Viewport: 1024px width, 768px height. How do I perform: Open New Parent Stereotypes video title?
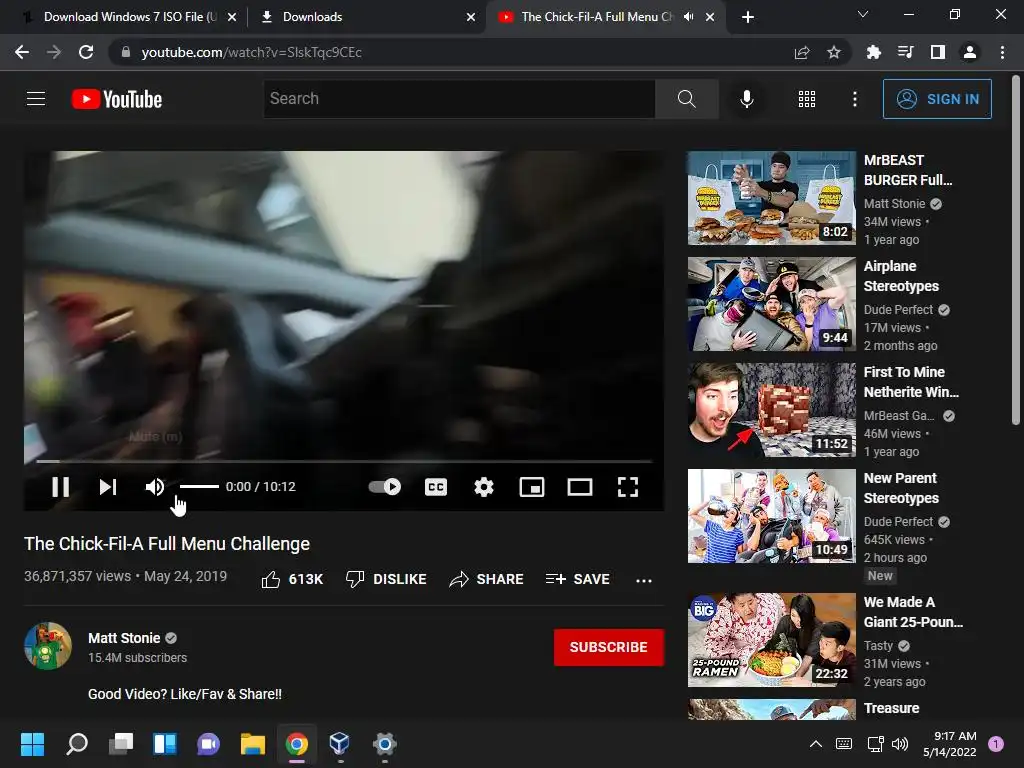coord(901,488)
